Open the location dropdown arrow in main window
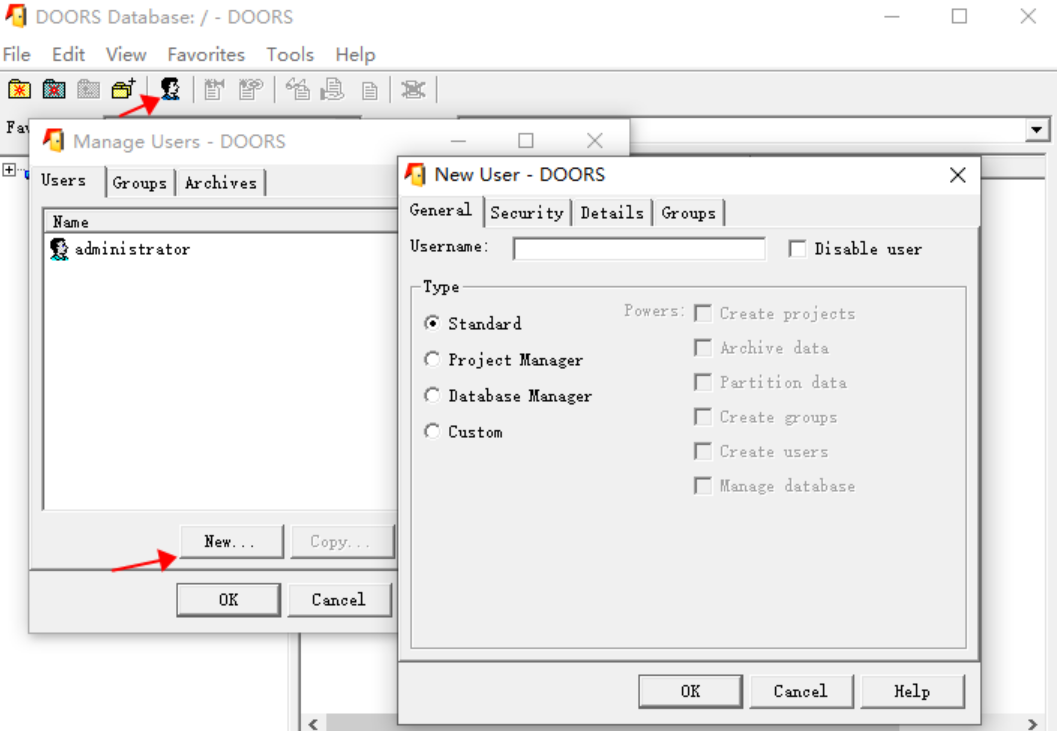1057x731 pixels. click(x=1037, y=129)
